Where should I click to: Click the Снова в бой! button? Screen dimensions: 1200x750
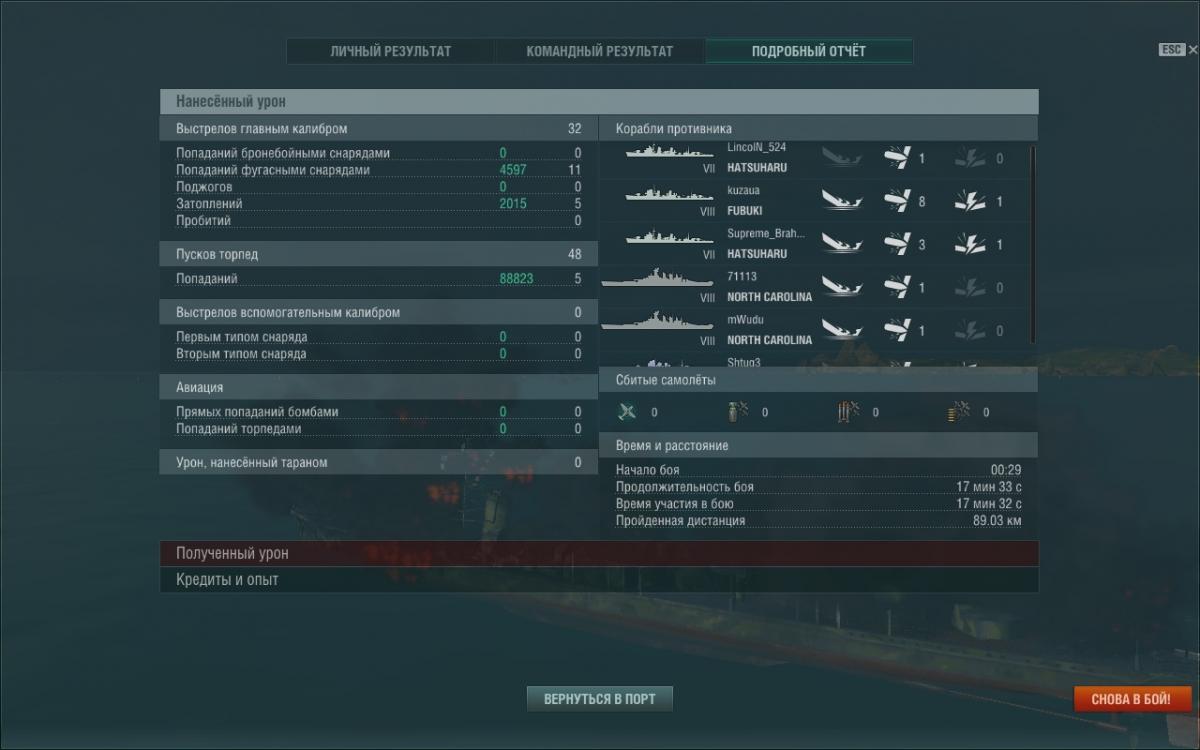[x=1133, y=699]
